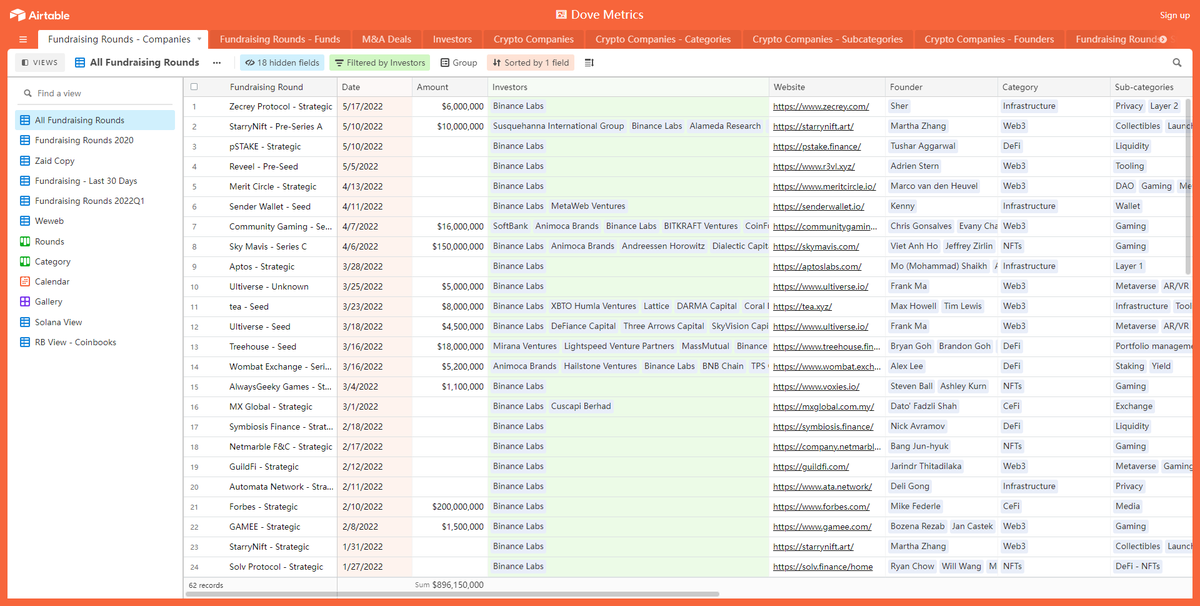Click the Find a view search field

[95, 93]
